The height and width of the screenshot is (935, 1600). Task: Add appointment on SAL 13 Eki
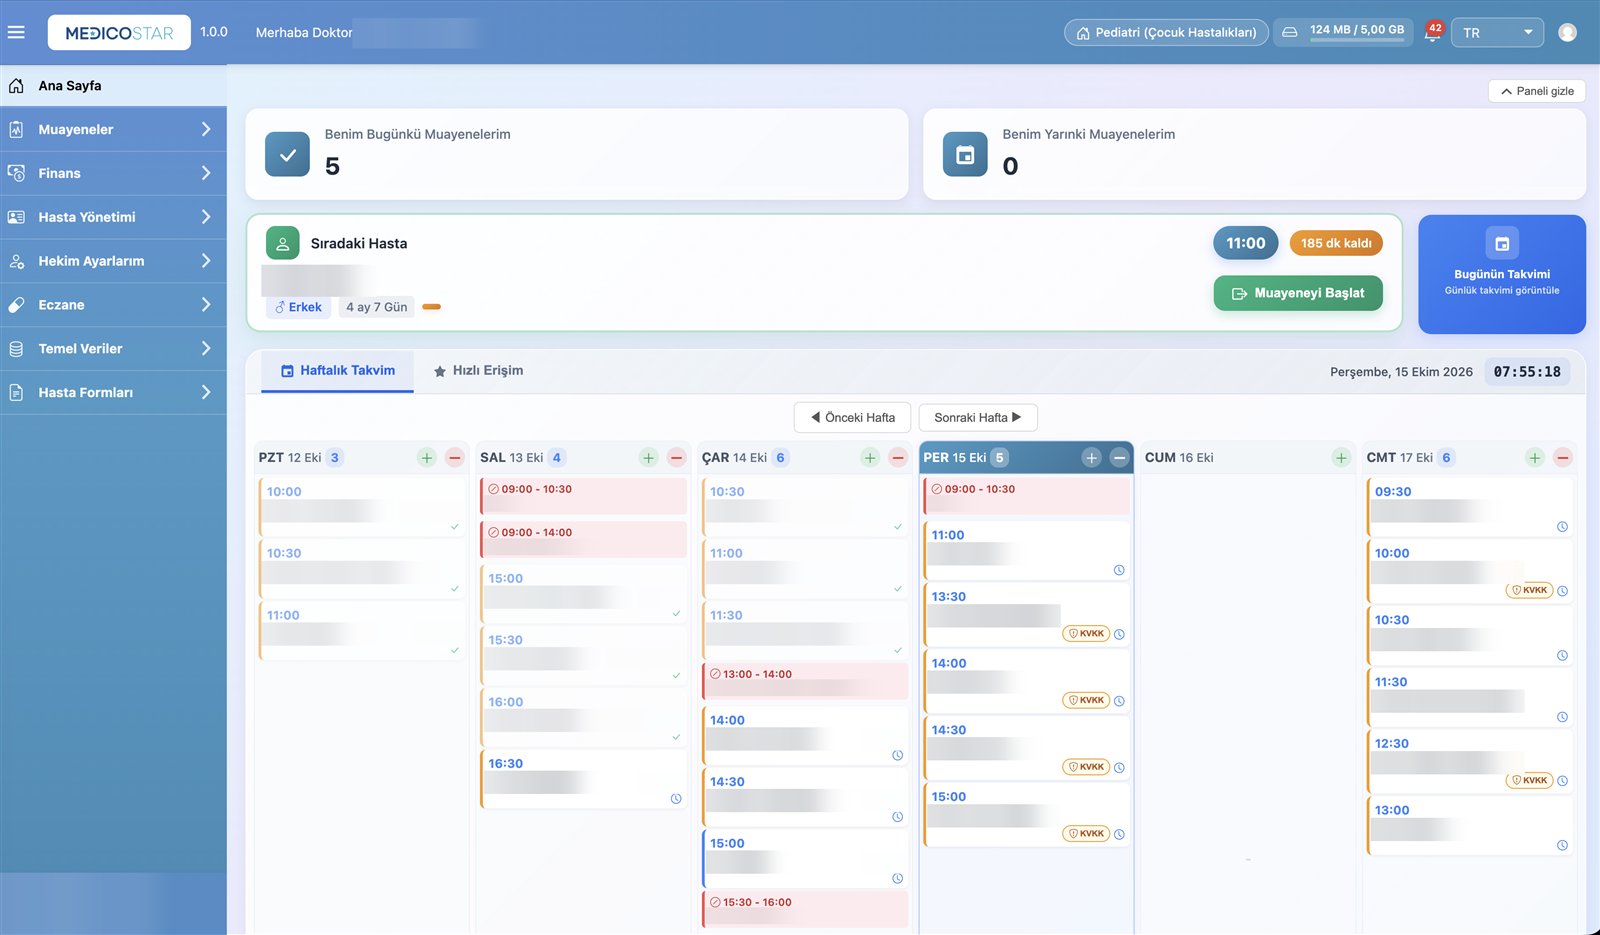tap(649, 458)
